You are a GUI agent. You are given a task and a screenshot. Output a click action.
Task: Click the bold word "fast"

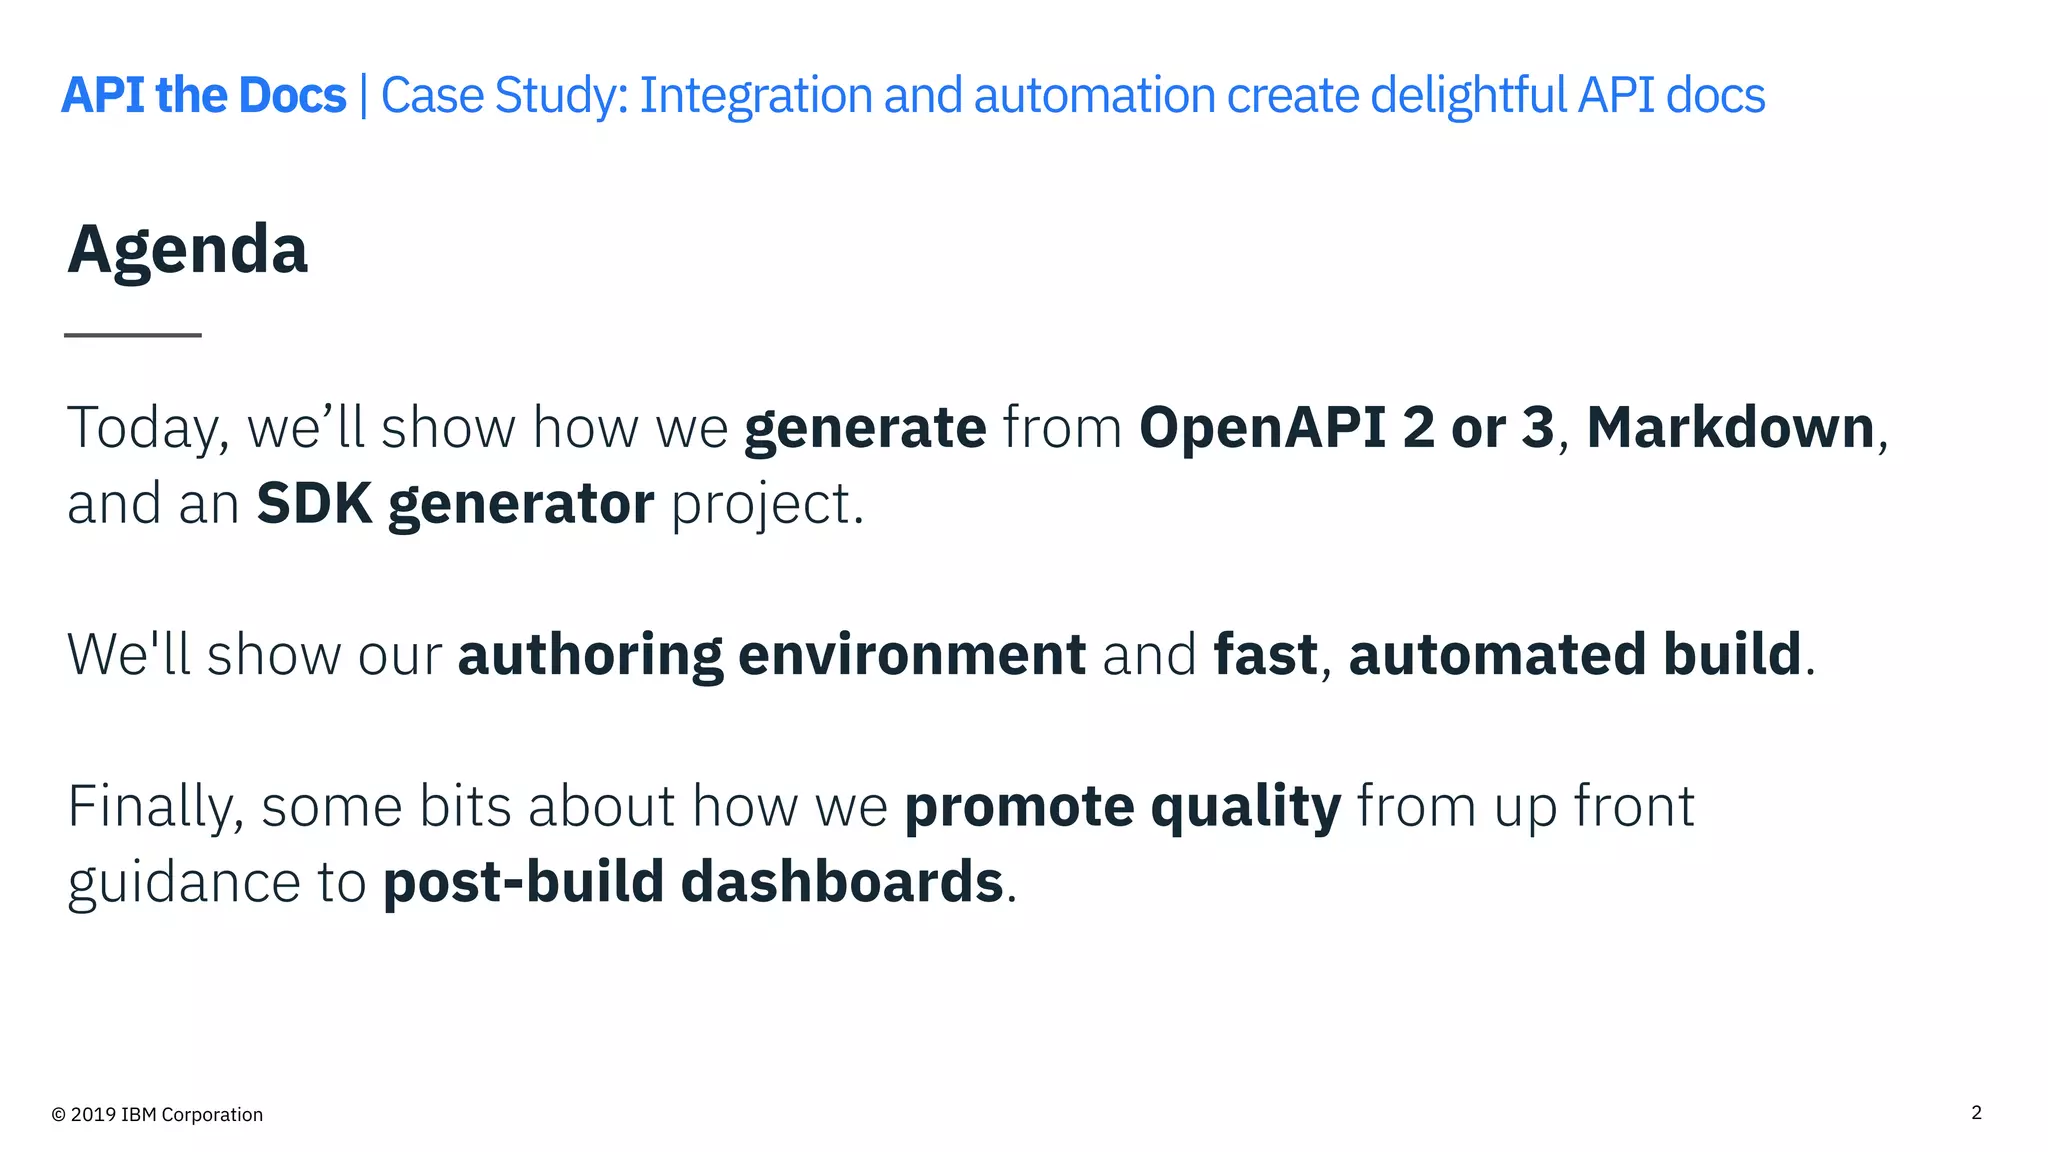(1265, 655)
